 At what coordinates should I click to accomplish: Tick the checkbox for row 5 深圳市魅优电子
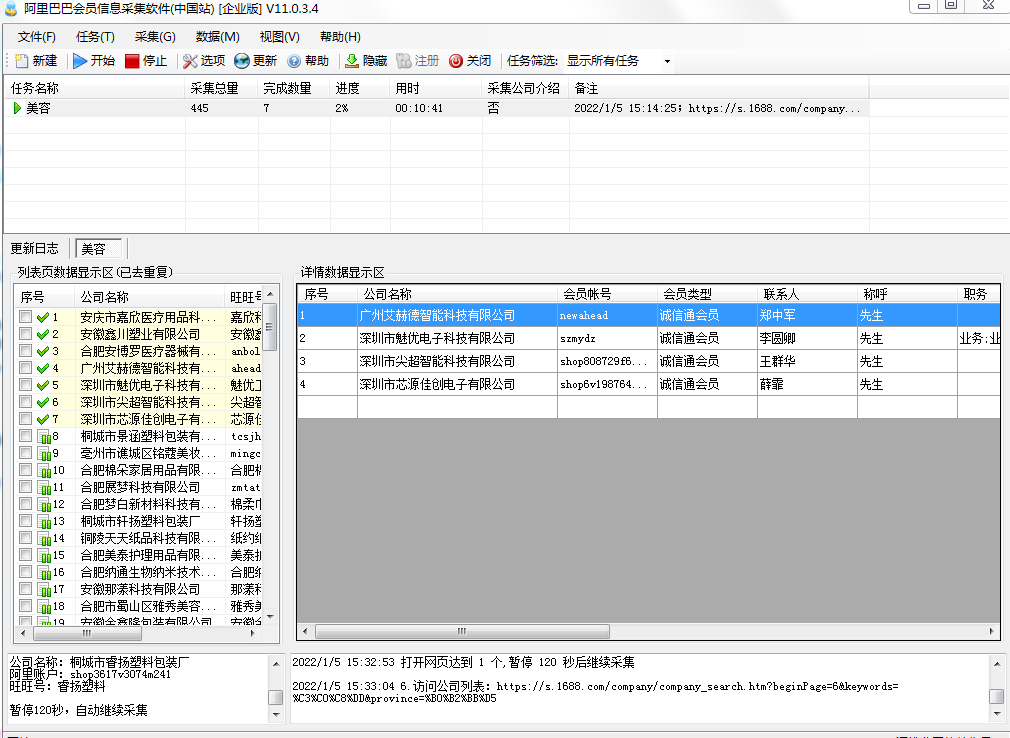click(x=25, y=385)
